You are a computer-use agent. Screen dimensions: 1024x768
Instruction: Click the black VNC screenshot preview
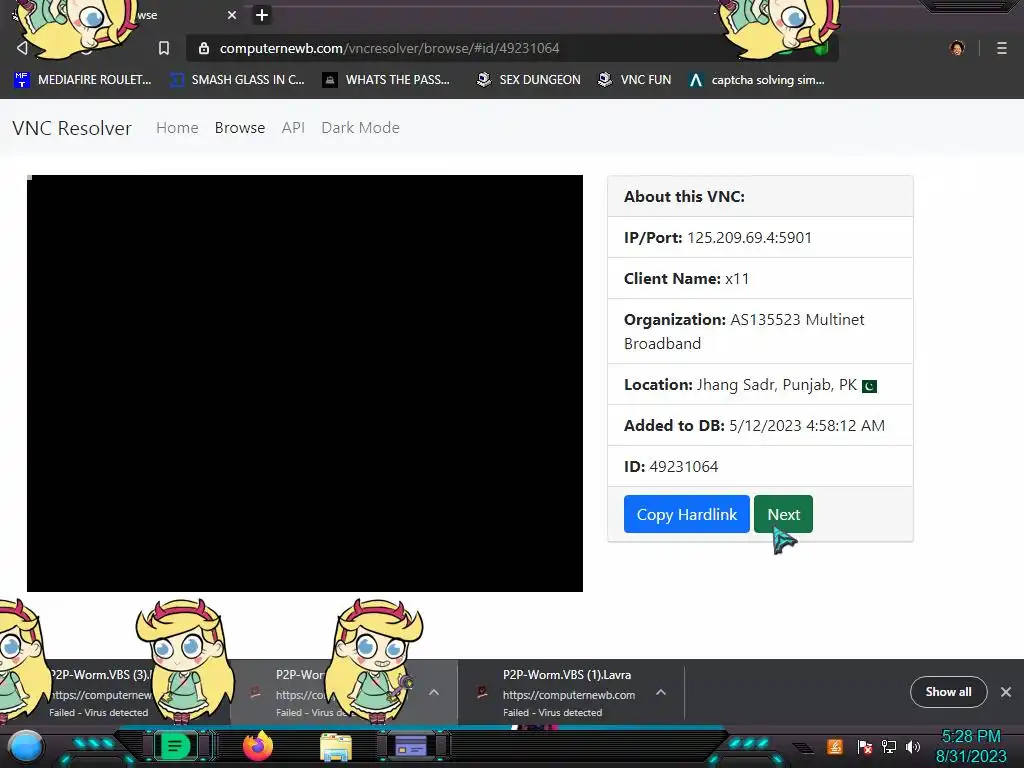pyautogui.click(x=305, y=383)
